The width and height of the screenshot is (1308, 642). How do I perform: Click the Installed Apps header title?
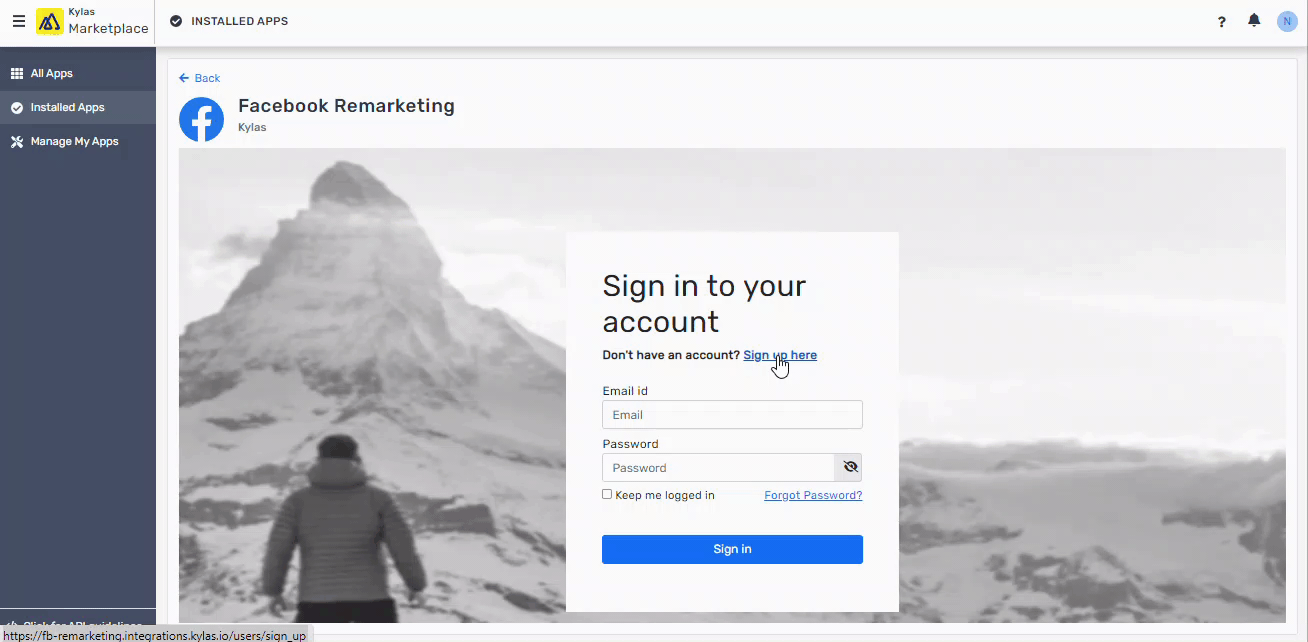240,21
